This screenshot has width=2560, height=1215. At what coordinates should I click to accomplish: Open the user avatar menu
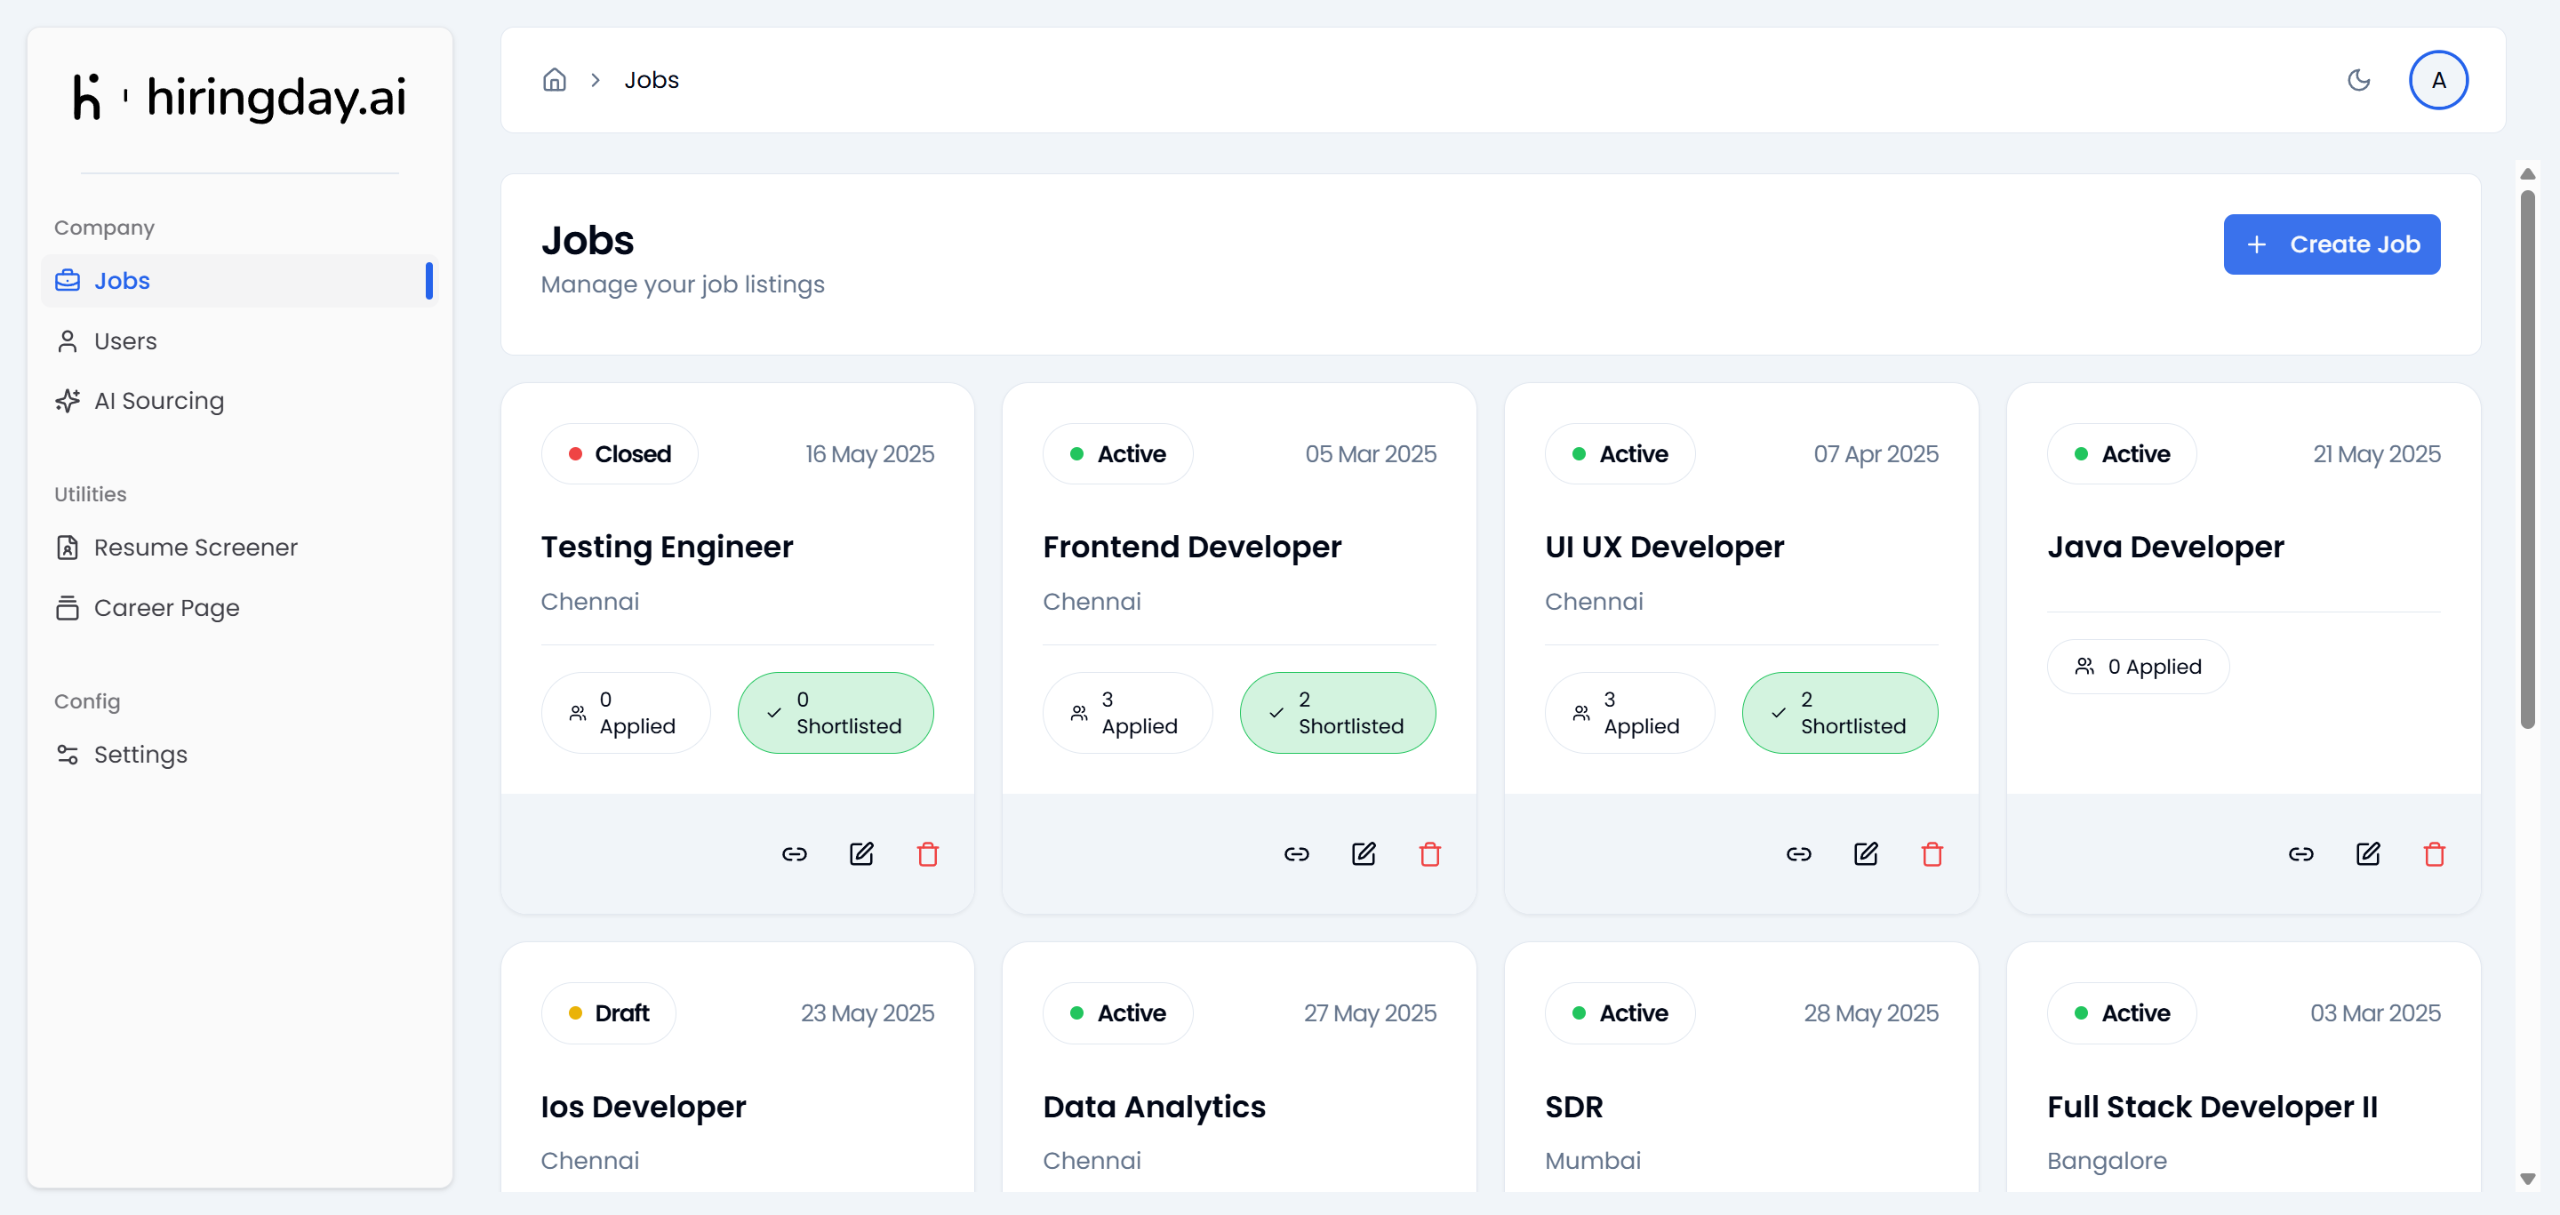[x=2438, y=80]
